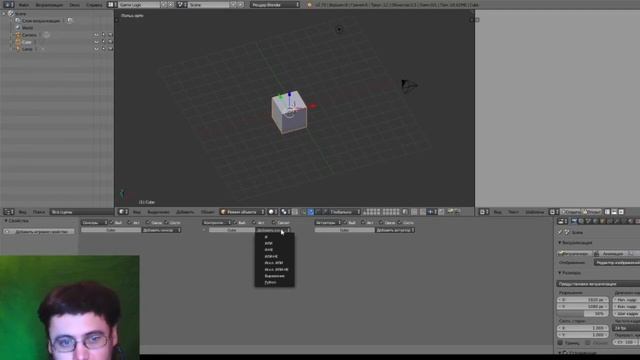
Task: Open the 'Файл' menu
Action: 24,4
